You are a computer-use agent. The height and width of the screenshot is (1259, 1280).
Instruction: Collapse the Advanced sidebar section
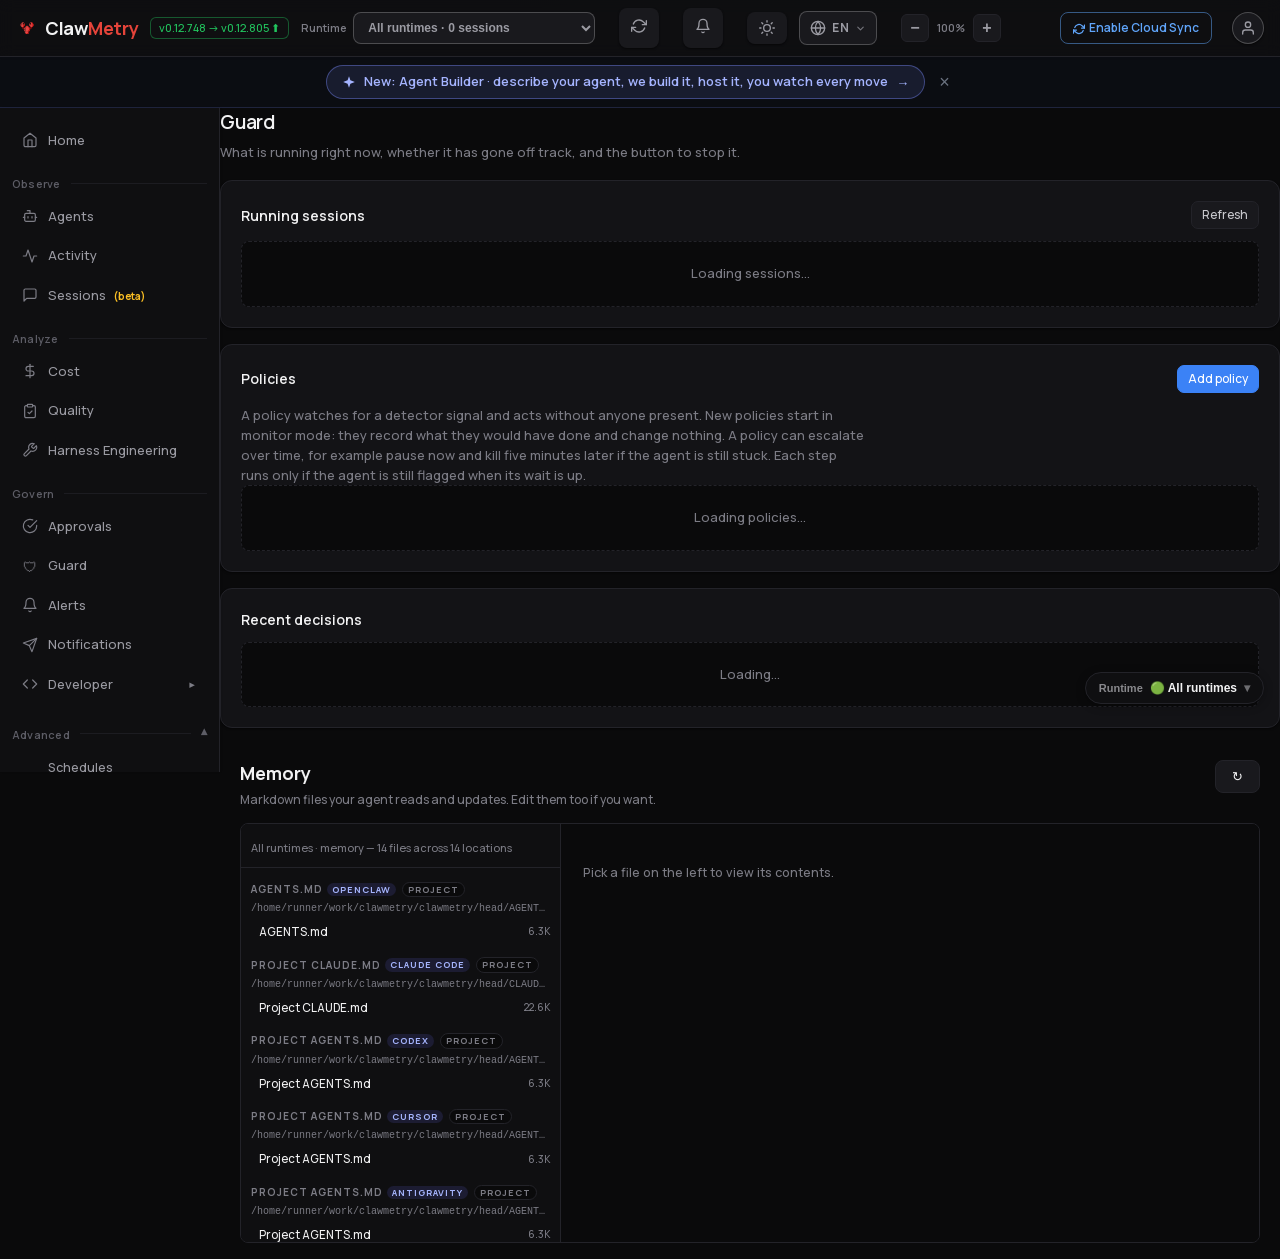tap(204, 732)
